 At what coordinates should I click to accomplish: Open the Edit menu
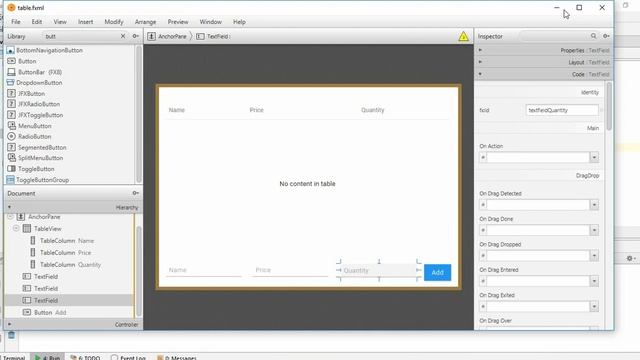point(37,22)
